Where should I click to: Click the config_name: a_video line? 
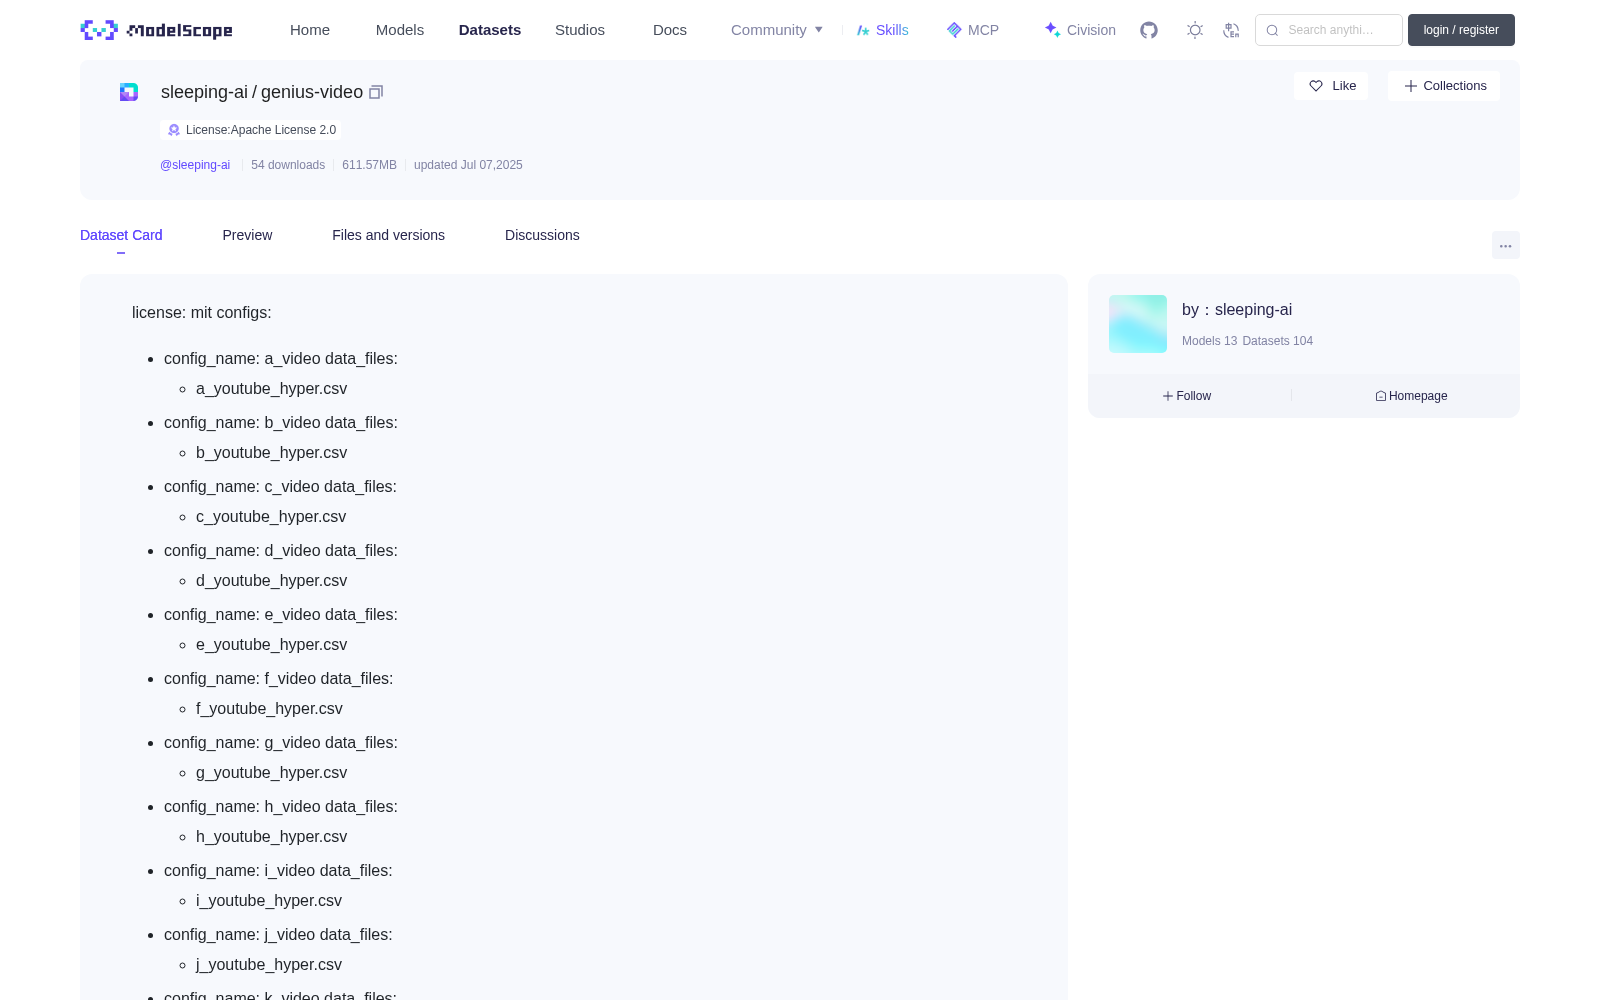281,359
